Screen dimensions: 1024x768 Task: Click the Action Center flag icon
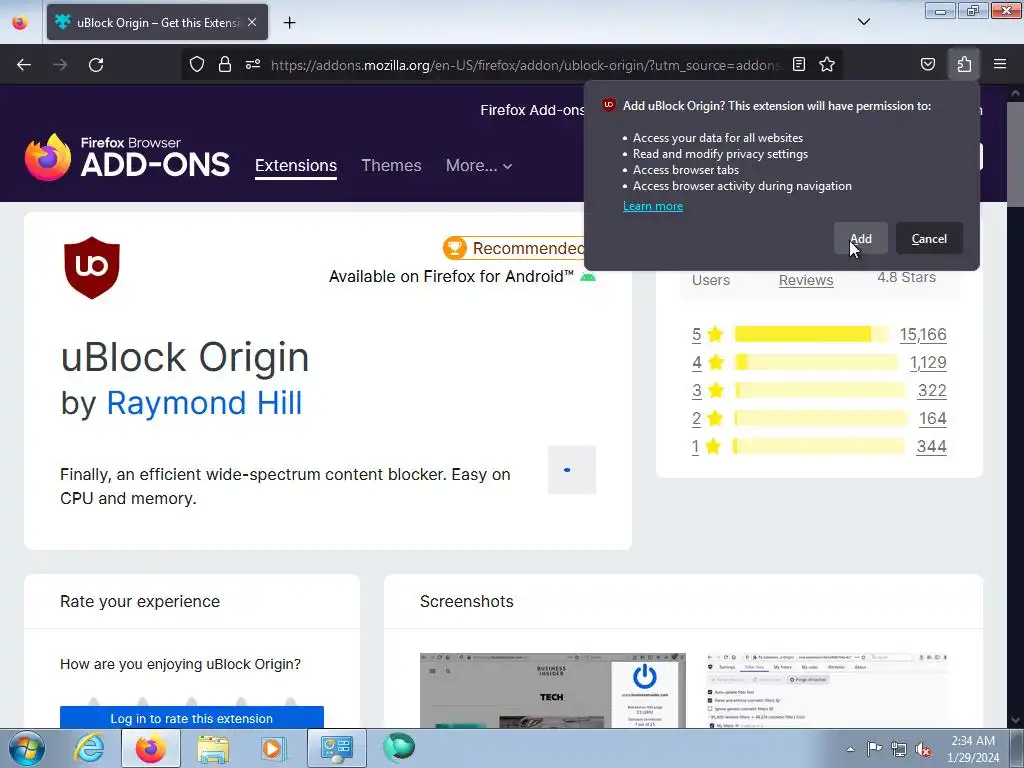point(874,749)
